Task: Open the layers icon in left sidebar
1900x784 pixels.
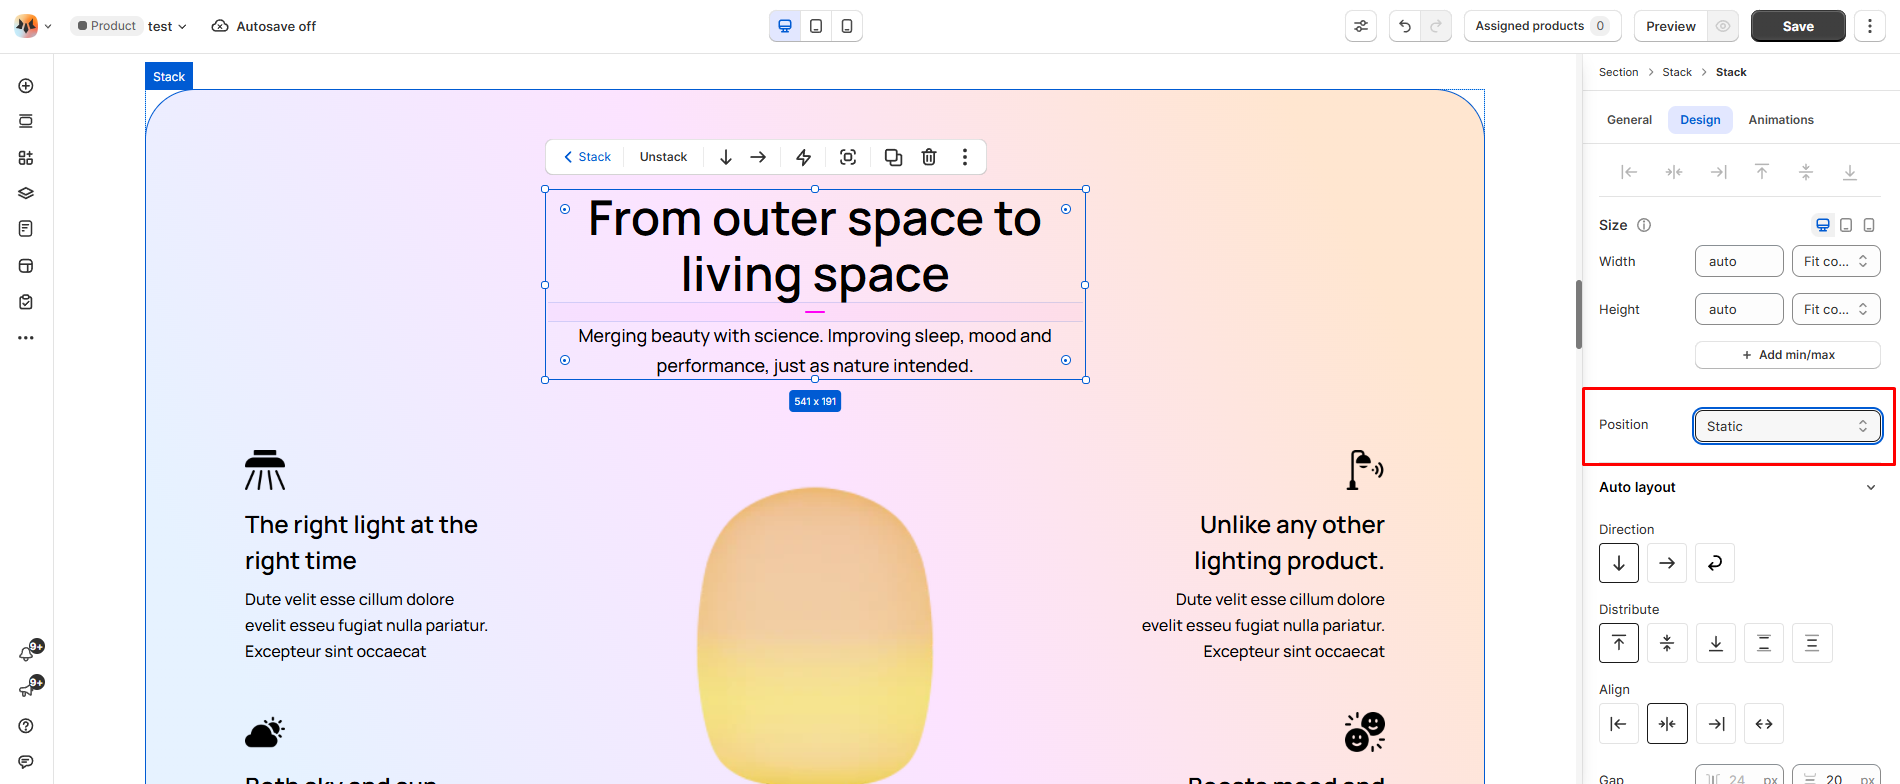Action: (x=26, y=193)
